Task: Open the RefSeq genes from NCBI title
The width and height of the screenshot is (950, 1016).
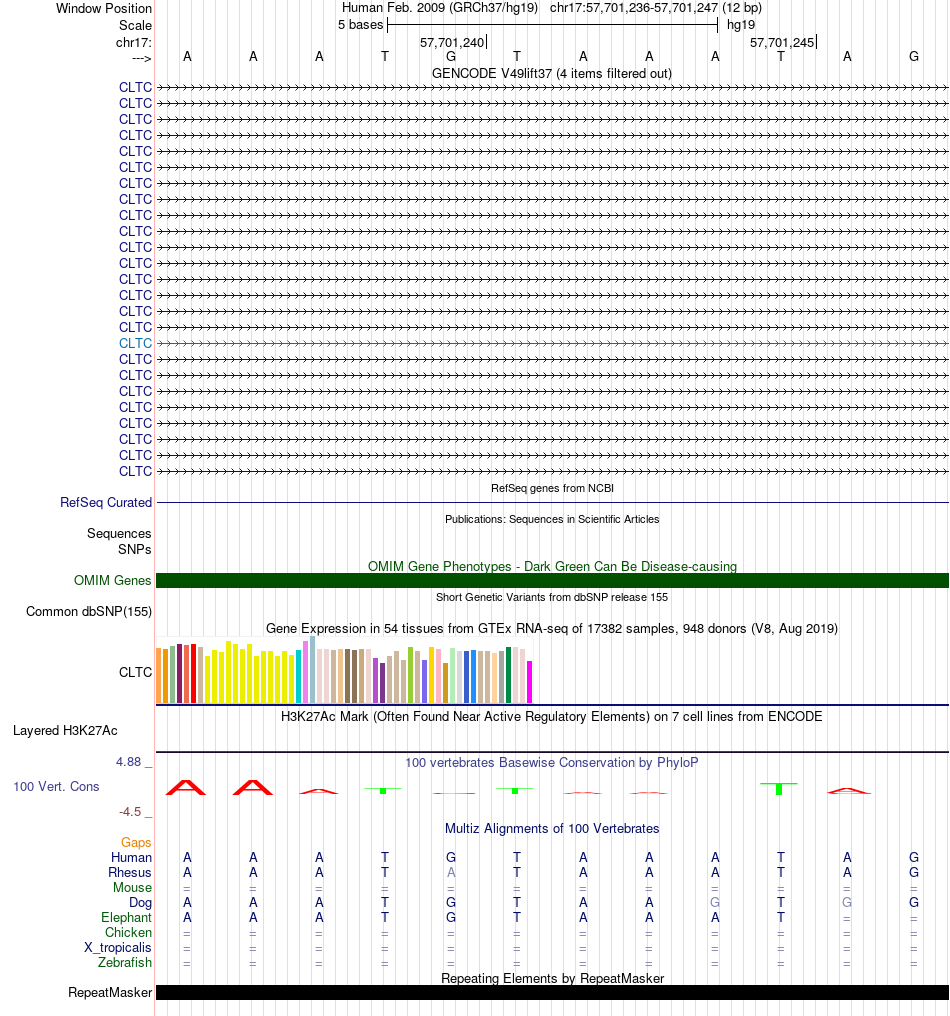Action: click(552, 488)
